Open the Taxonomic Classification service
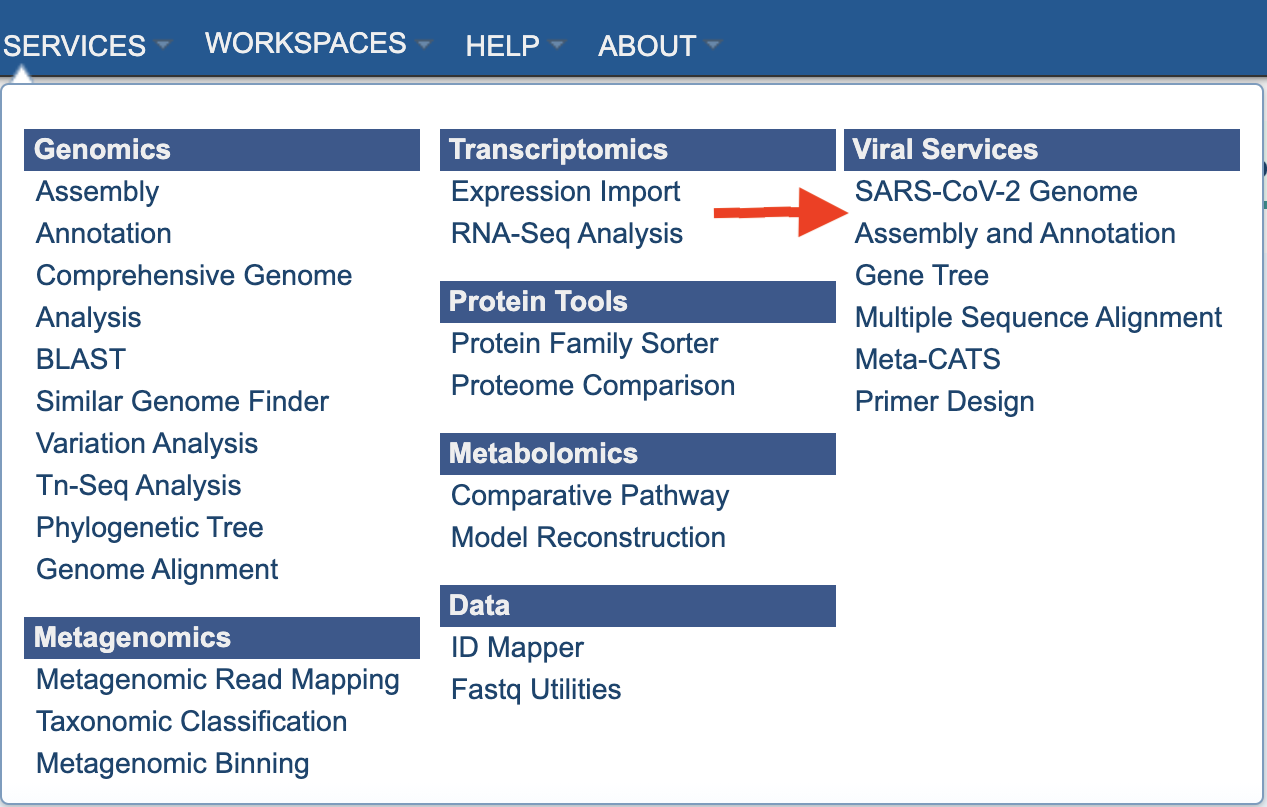Viewport: 1267px width, 807px height. (191, 721)
